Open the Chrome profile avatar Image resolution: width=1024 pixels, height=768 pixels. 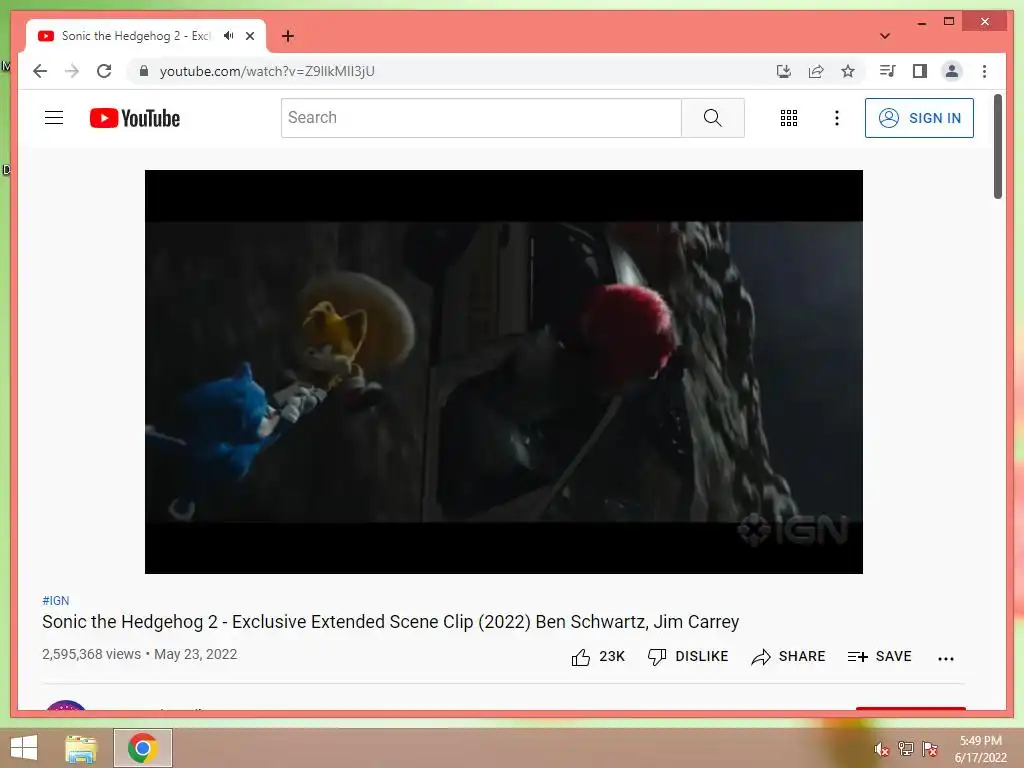(x=952, y=71)
